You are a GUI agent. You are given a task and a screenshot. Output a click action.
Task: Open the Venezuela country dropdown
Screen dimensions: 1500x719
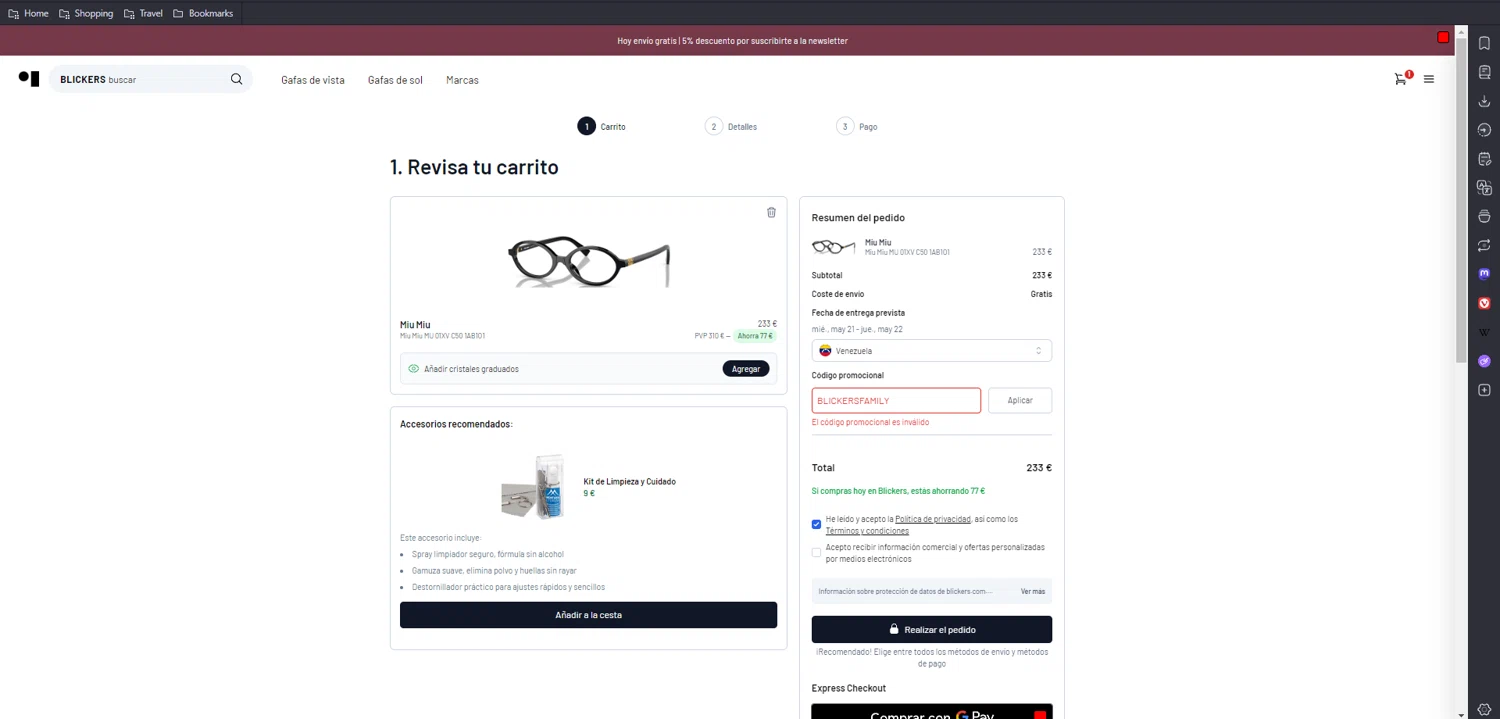click(932, 351)
